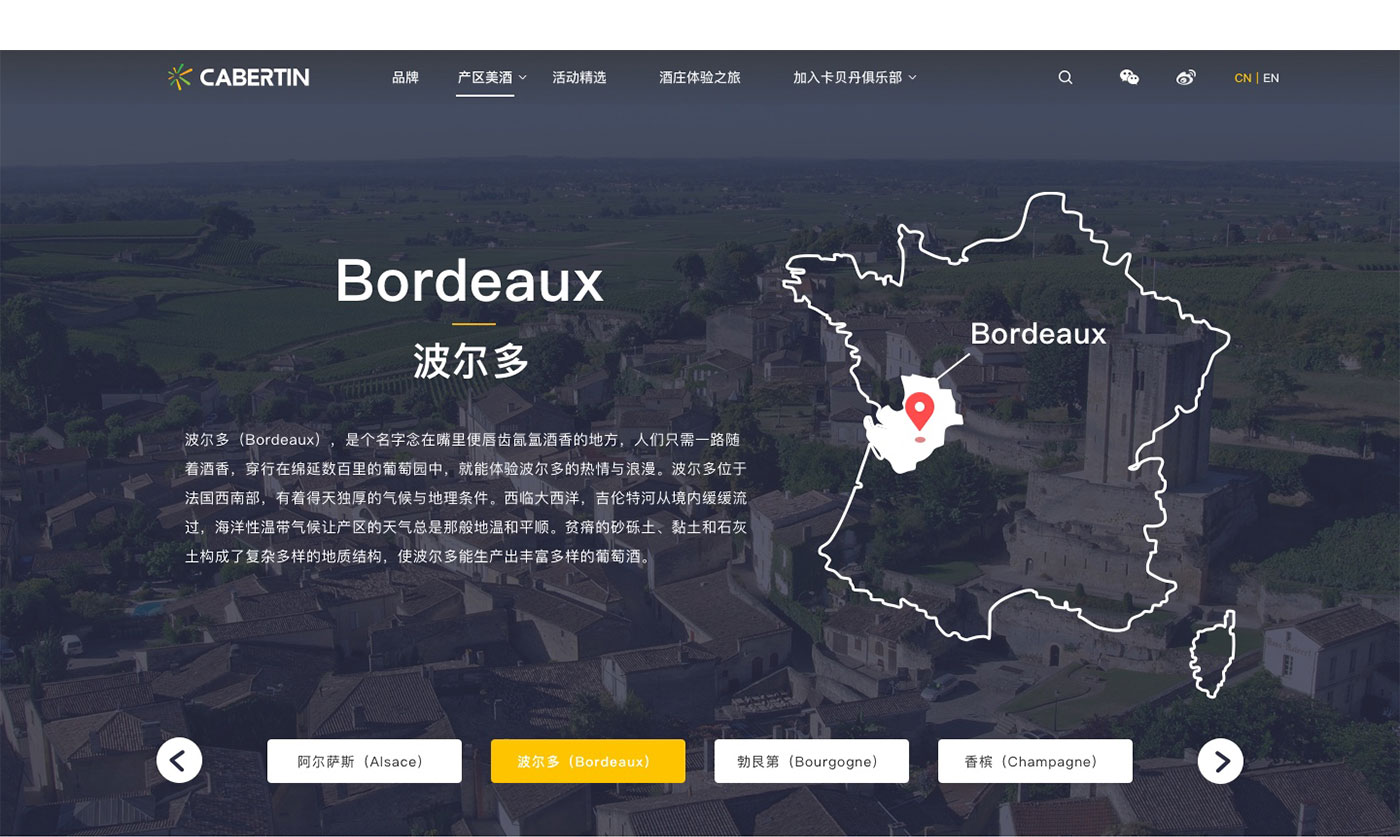Select the 香槟 (Champagne) region button

[1034, 761]
